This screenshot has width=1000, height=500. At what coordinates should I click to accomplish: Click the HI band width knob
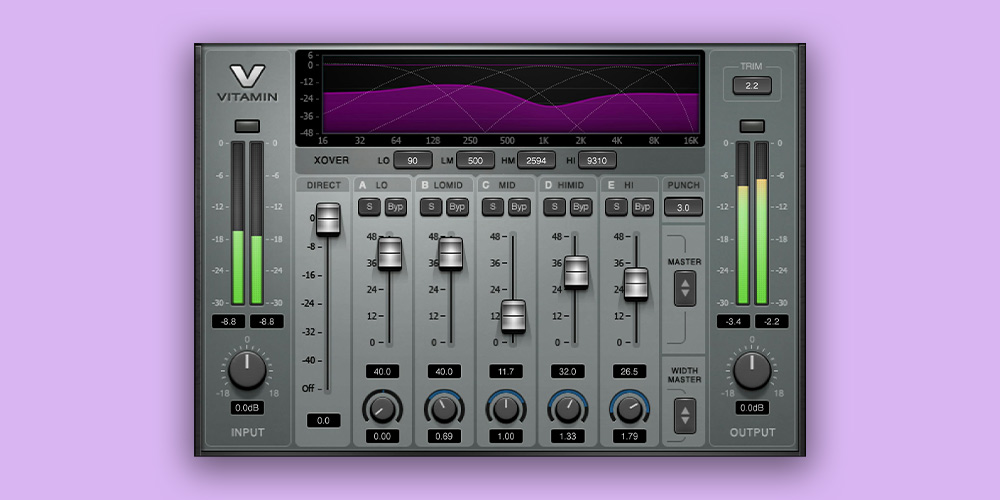tap(629, 409)
